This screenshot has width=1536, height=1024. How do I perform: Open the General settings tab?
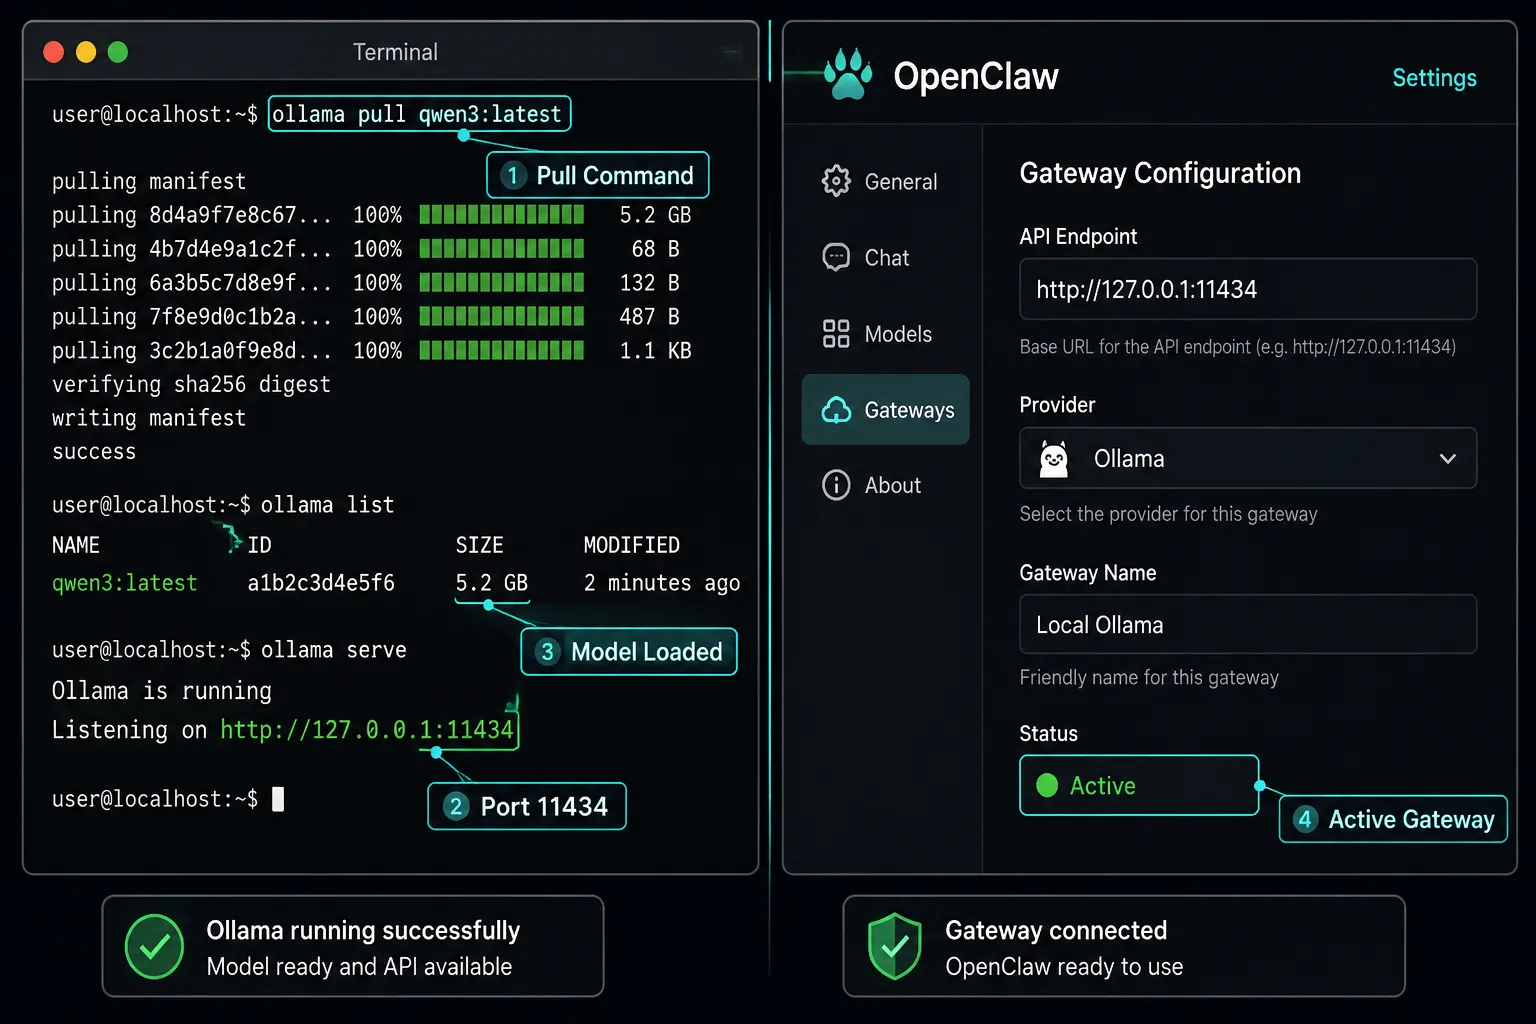pos(885,181)
